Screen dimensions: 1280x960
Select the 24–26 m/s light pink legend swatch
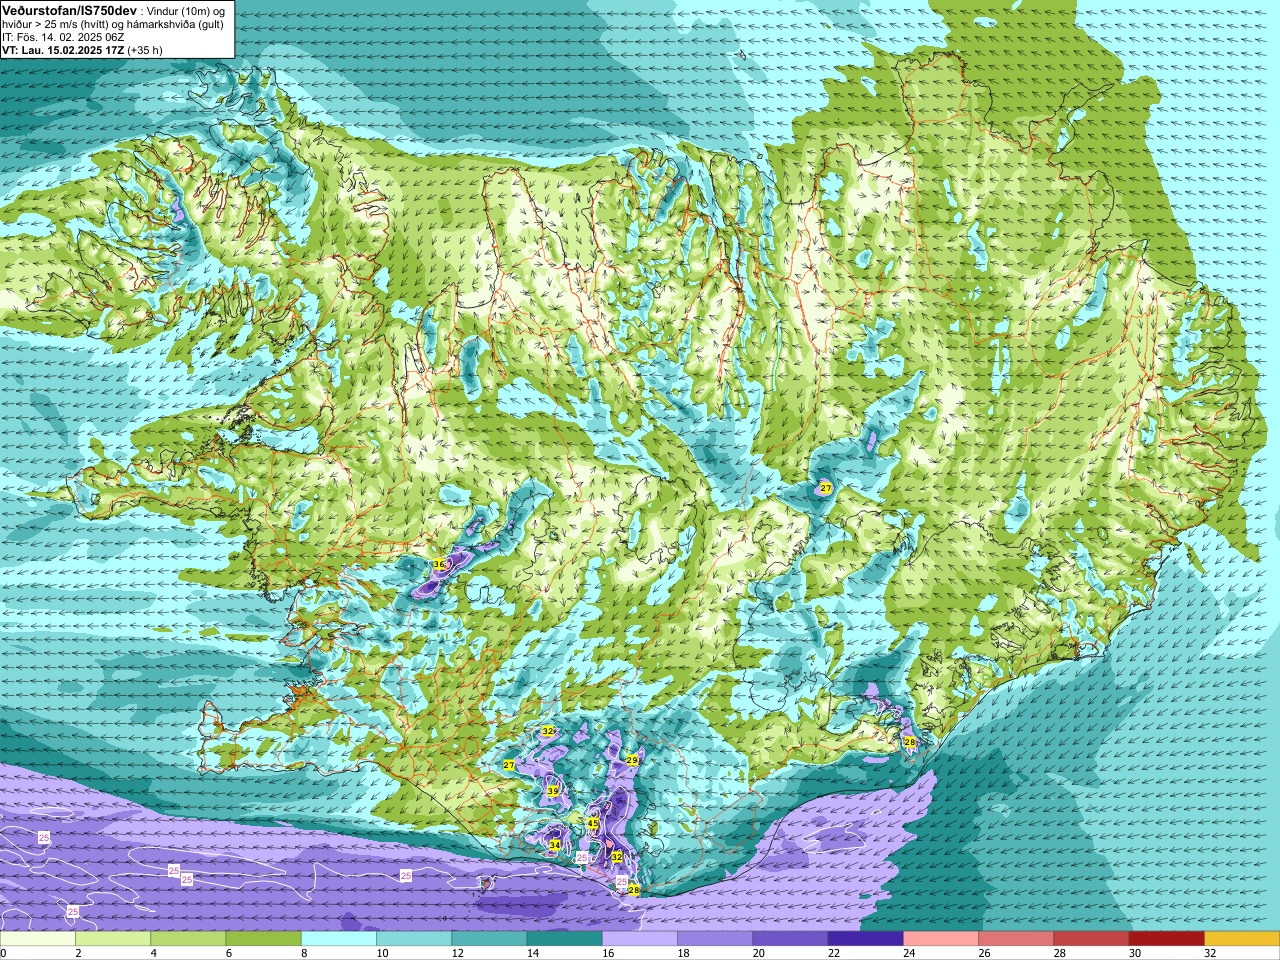[x=941, y=939]
